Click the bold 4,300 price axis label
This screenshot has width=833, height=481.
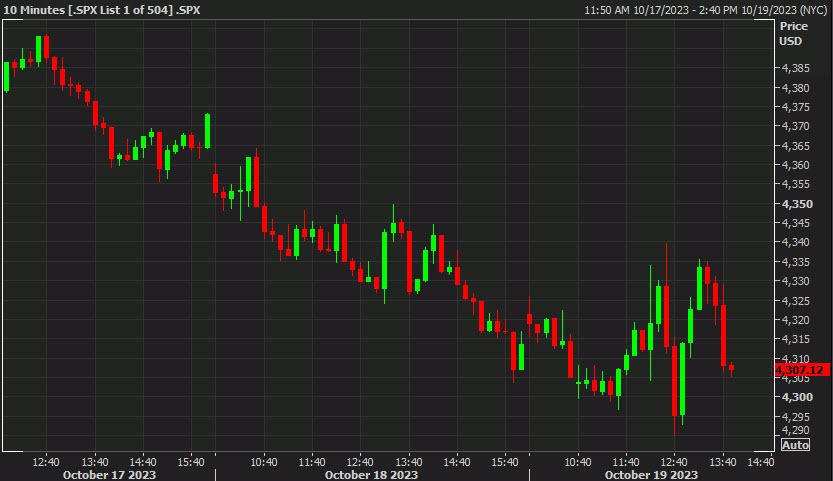pyautogui.click(x=797, y=397)
